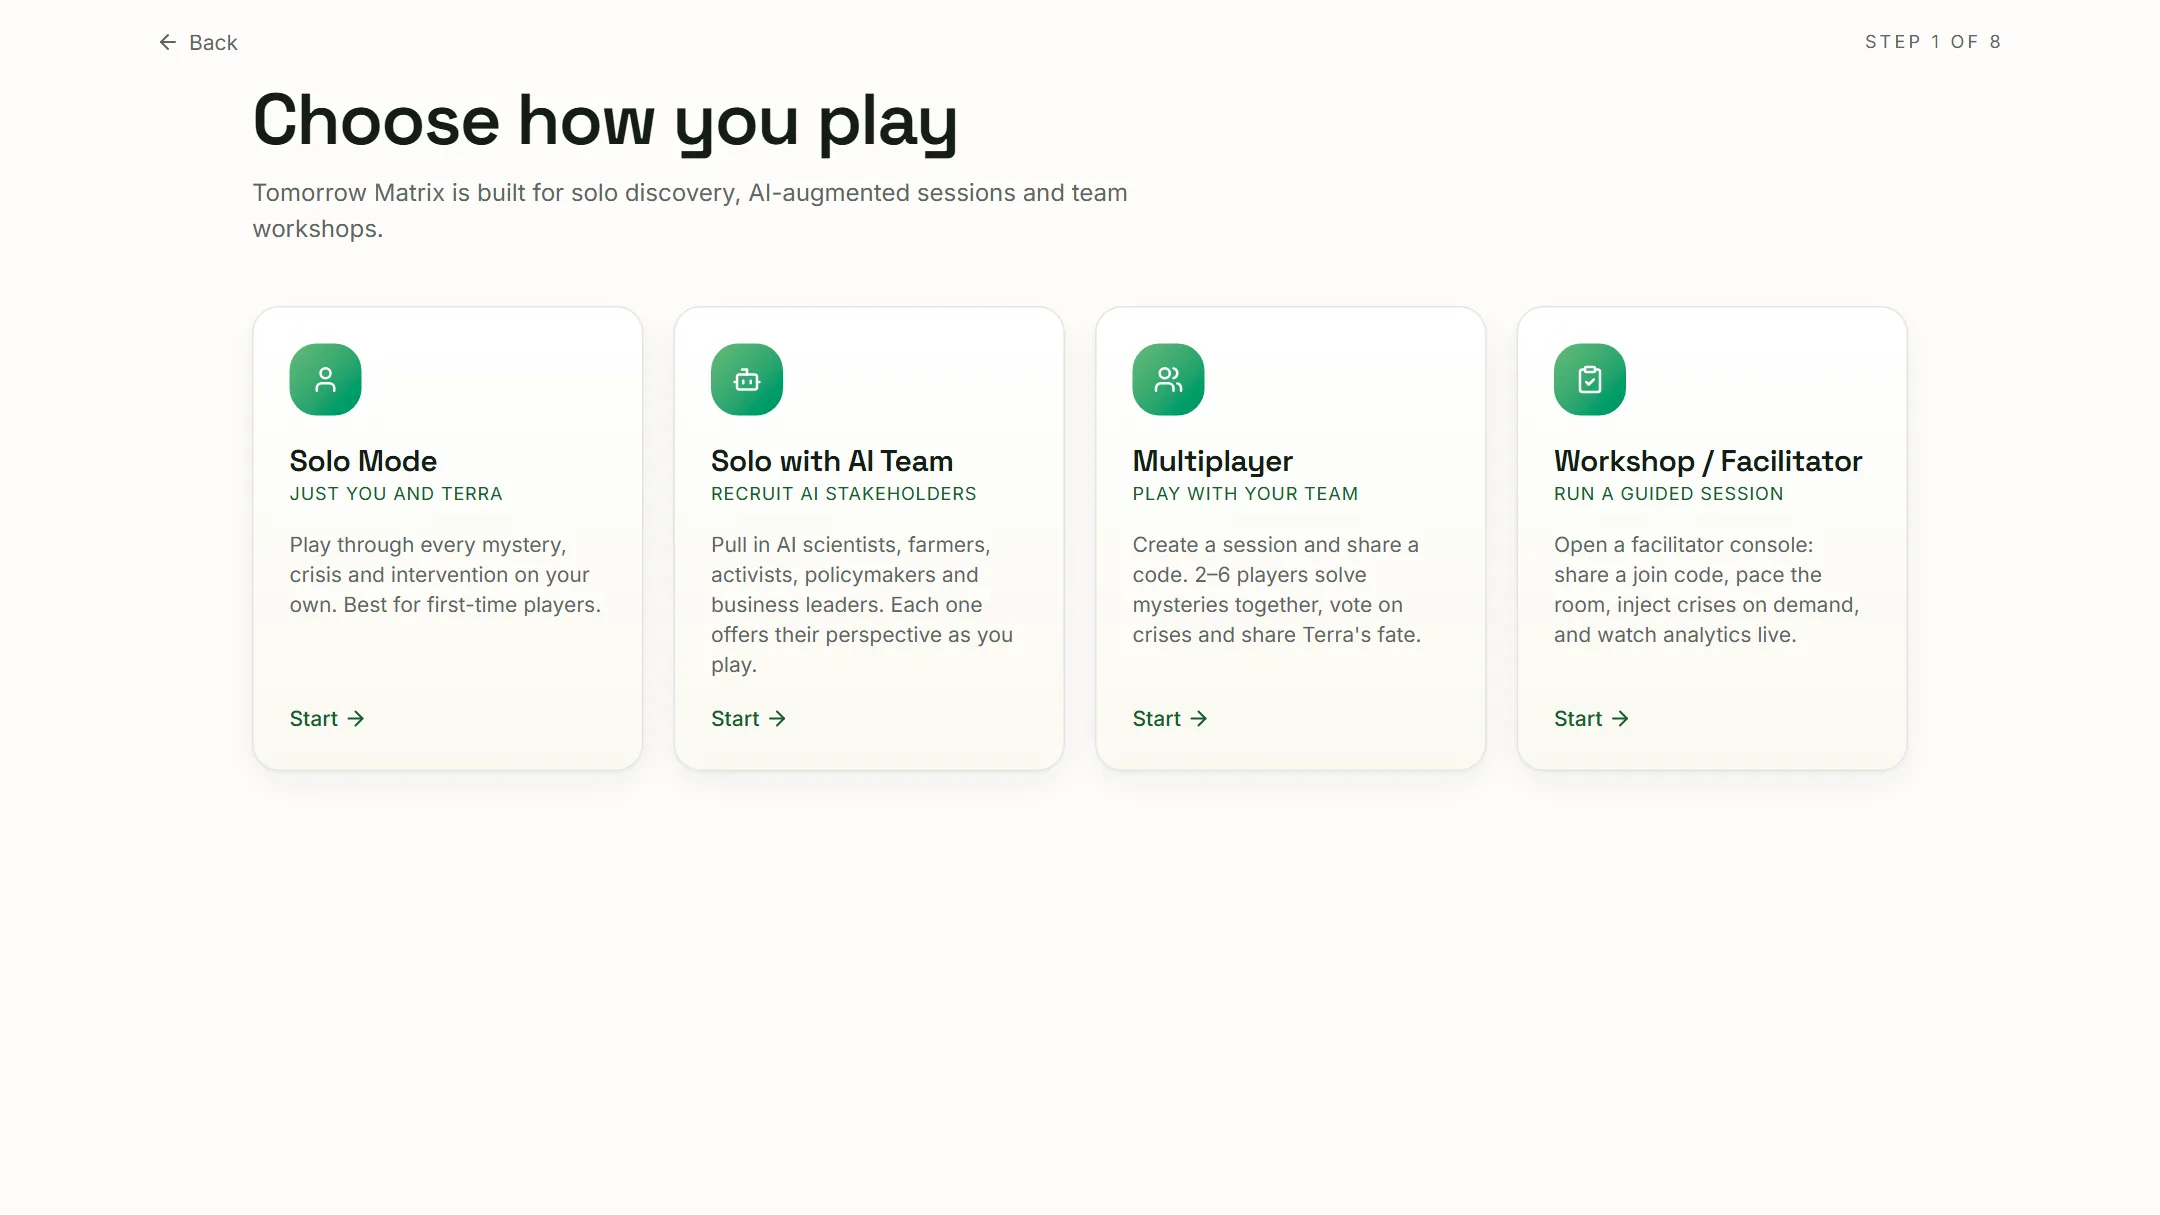
Task: Click the 'JUST YOU AND TERRA' subtitle
Action: click(x=396, y=494)
